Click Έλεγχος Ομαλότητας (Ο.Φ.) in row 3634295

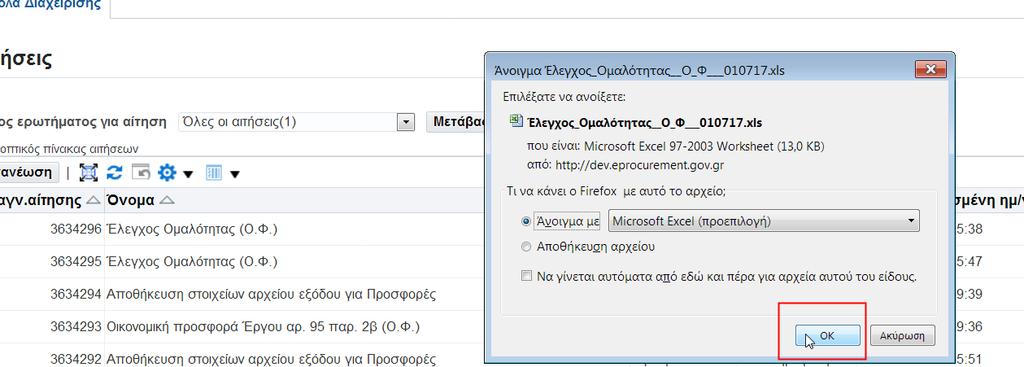[x=192, y=262]
